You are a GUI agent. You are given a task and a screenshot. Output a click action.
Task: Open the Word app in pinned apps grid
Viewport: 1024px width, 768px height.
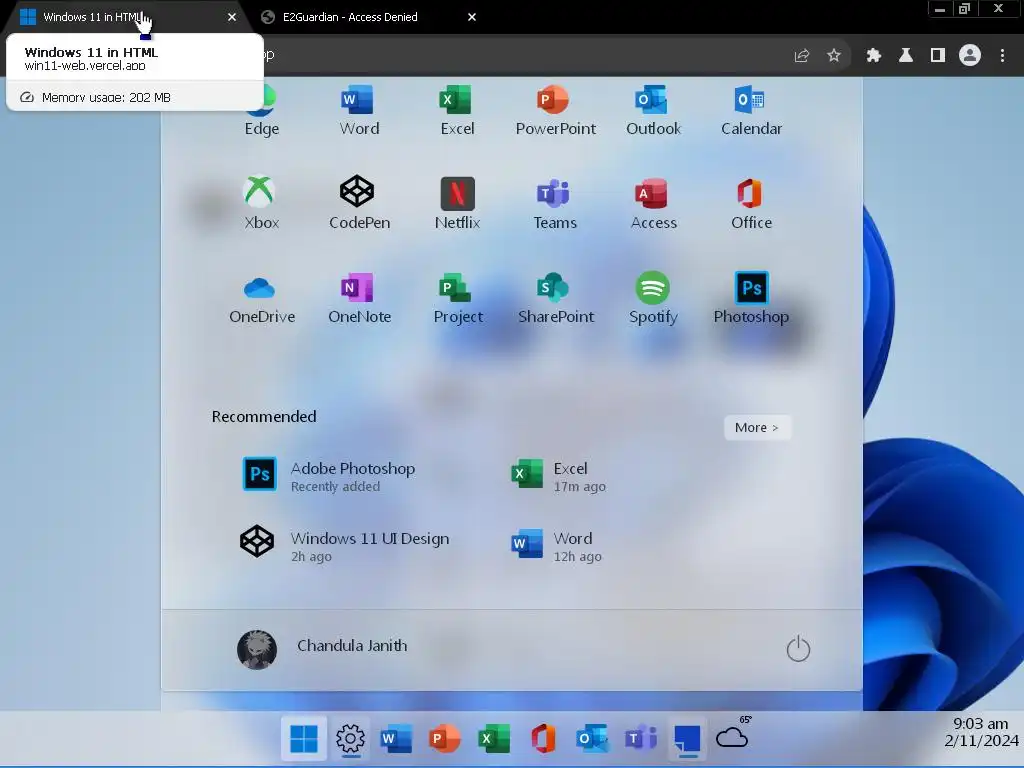tap(359, 111)
